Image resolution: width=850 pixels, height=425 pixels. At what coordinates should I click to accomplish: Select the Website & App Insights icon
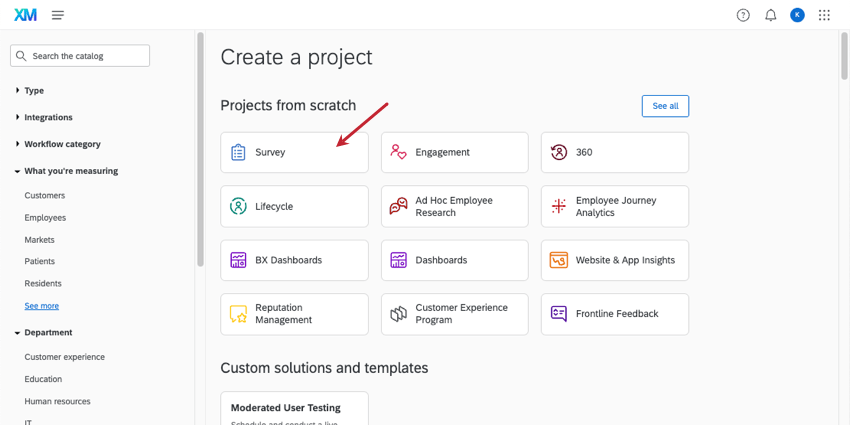pyautogui.click(x=558, y=260)
